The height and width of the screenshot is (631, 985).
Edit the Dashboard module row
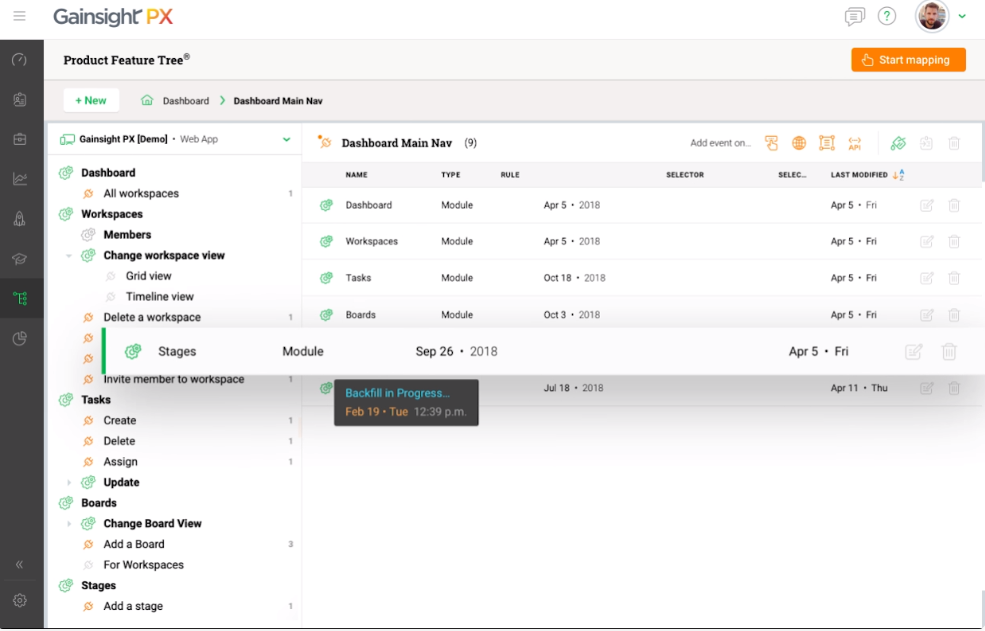[927, 205]
